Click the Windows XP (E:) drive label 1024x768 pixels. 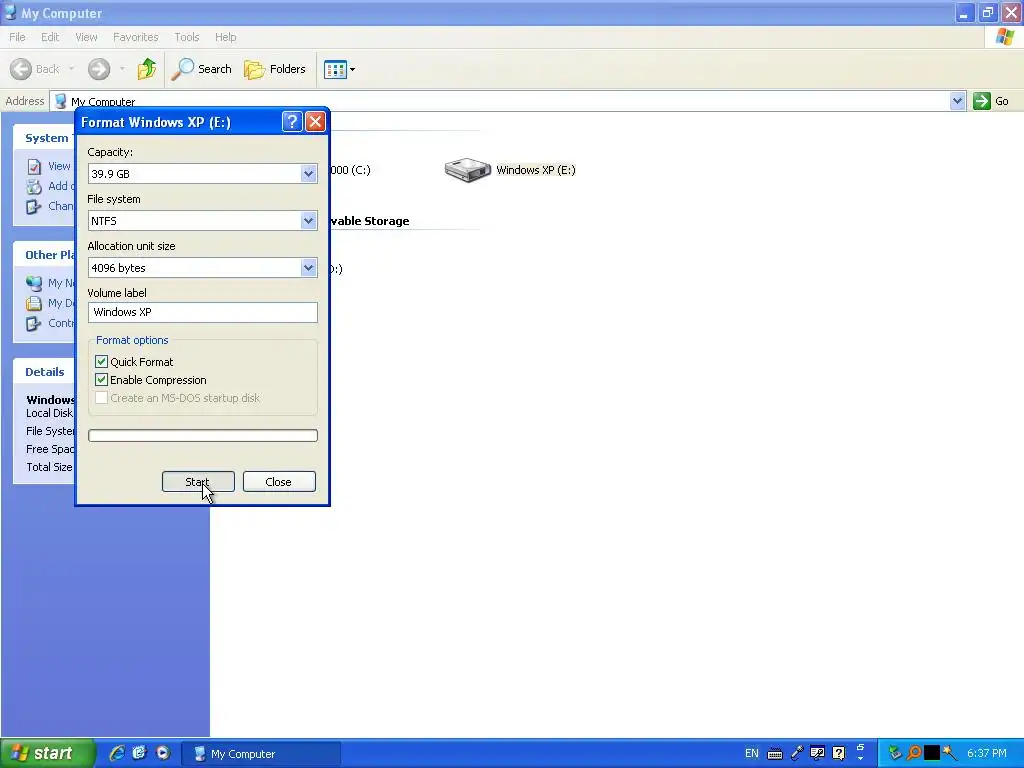click(x=536, y=170)
